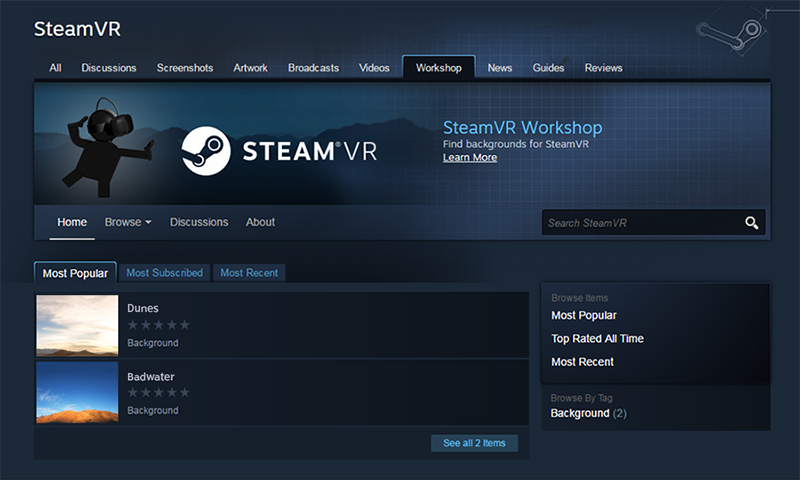Switch to the Most Recent tab
800x480 pixels.
pyautogui.click(x=249, y=273)
